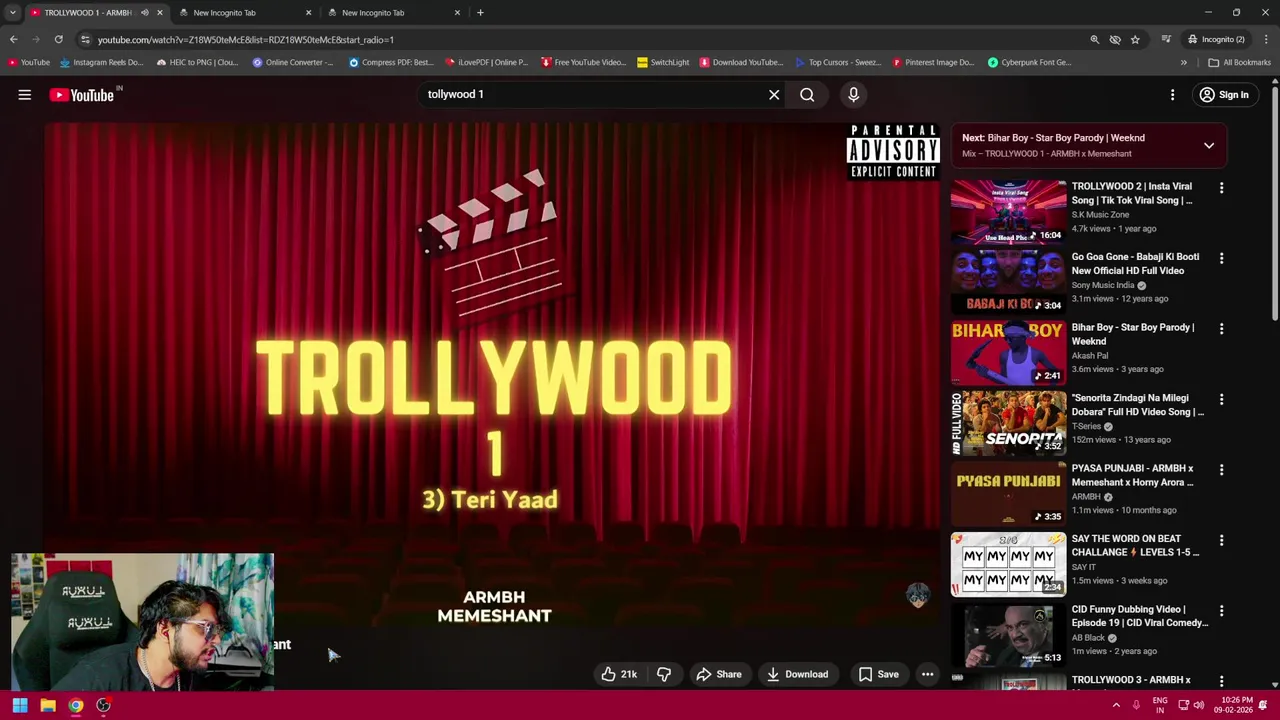1280x720 pixels.
Task: Open PYASA PUNJABI video title
Action: pyautogui.click(x=1132, y=475)
